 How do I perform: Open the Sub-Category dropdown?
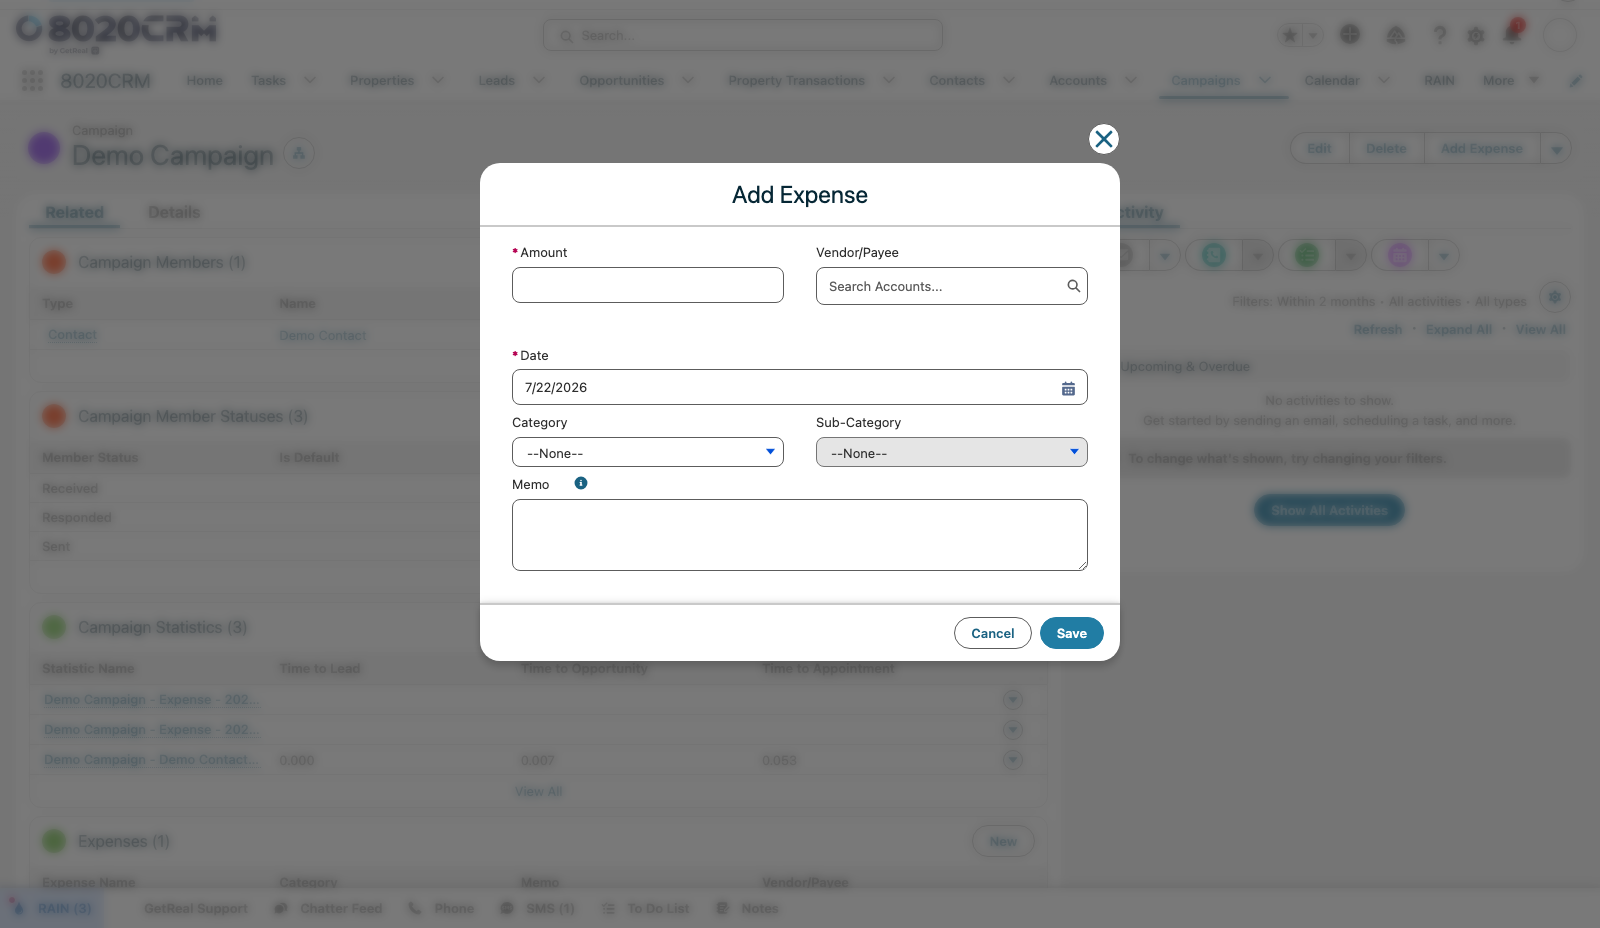(x=951, y=453)
